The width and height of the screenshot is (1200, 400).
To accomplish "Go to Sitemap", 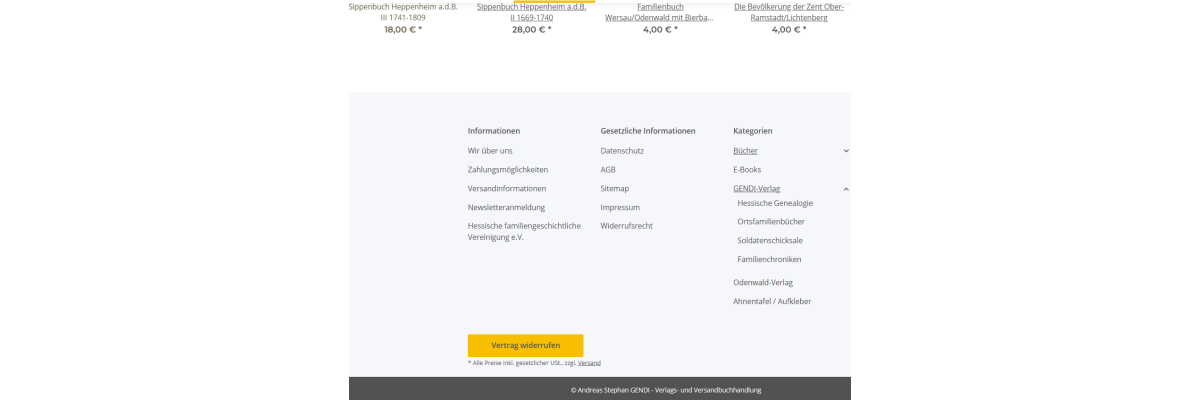I will coord(615,189).
